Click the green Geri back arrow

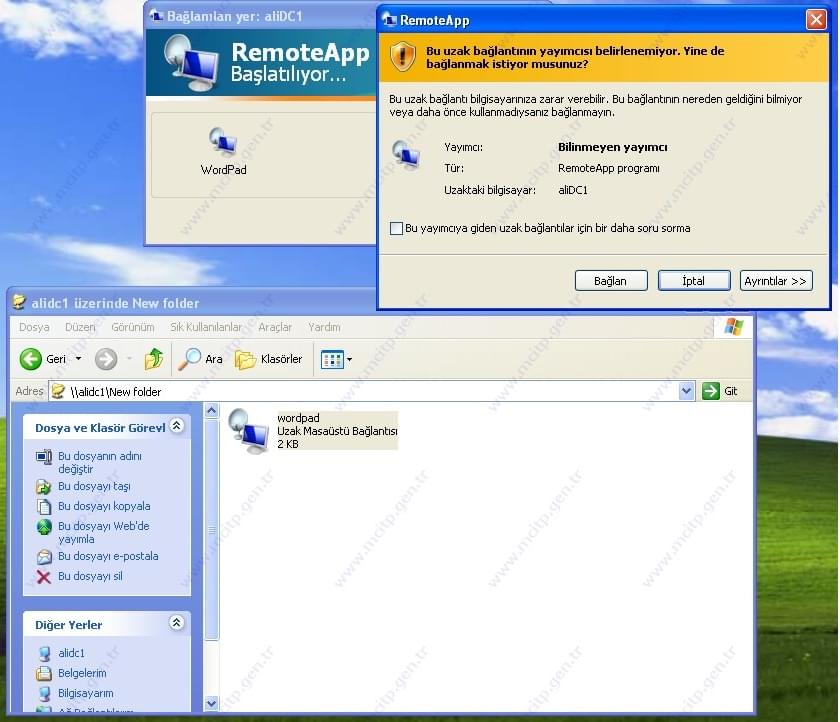pos(31,359)
